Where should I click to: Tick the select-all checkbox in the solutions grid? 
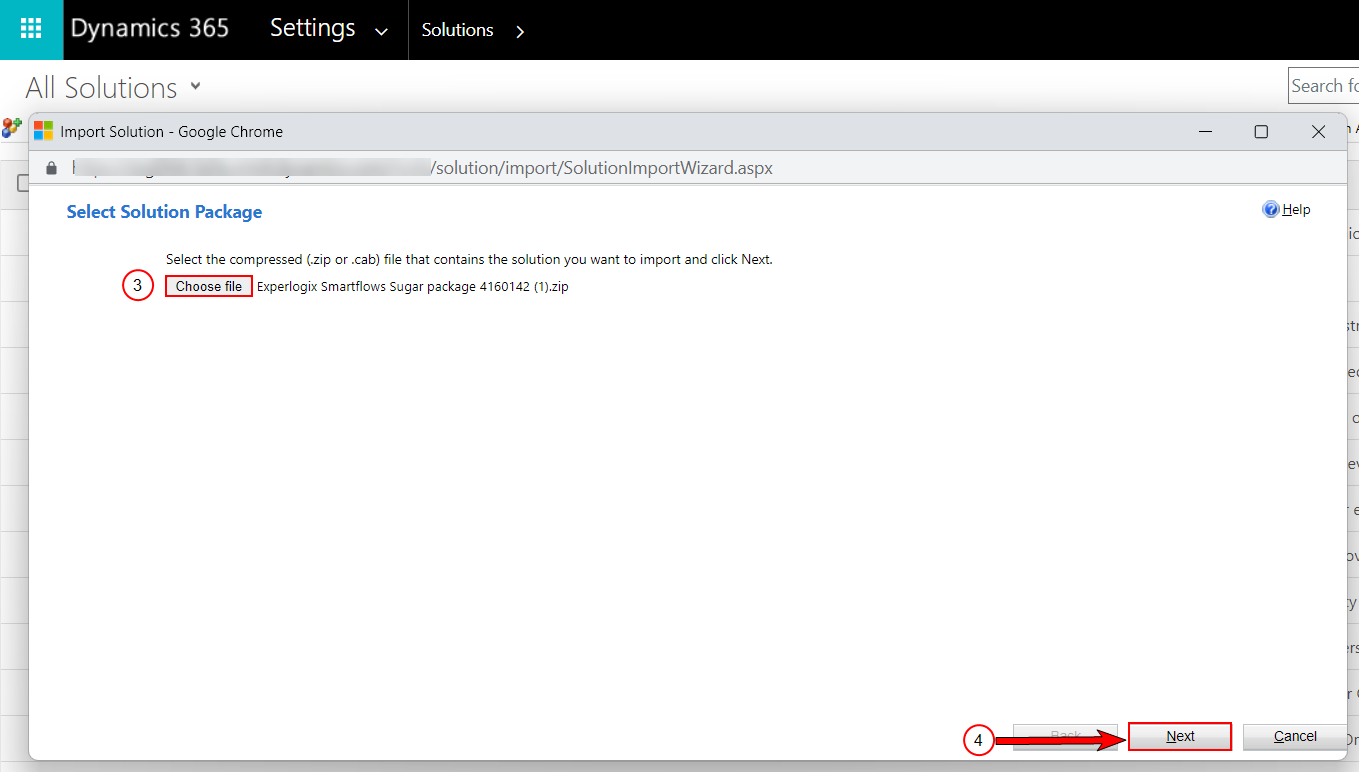[22, 183]
